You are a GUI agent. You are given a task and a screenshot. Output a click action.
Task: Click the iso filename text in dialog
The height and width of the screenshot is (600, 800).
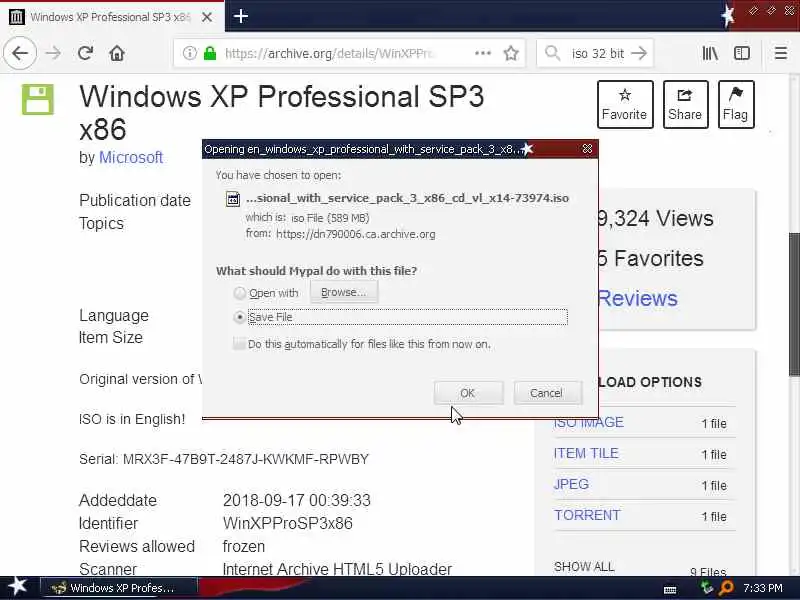coord(407,198)
